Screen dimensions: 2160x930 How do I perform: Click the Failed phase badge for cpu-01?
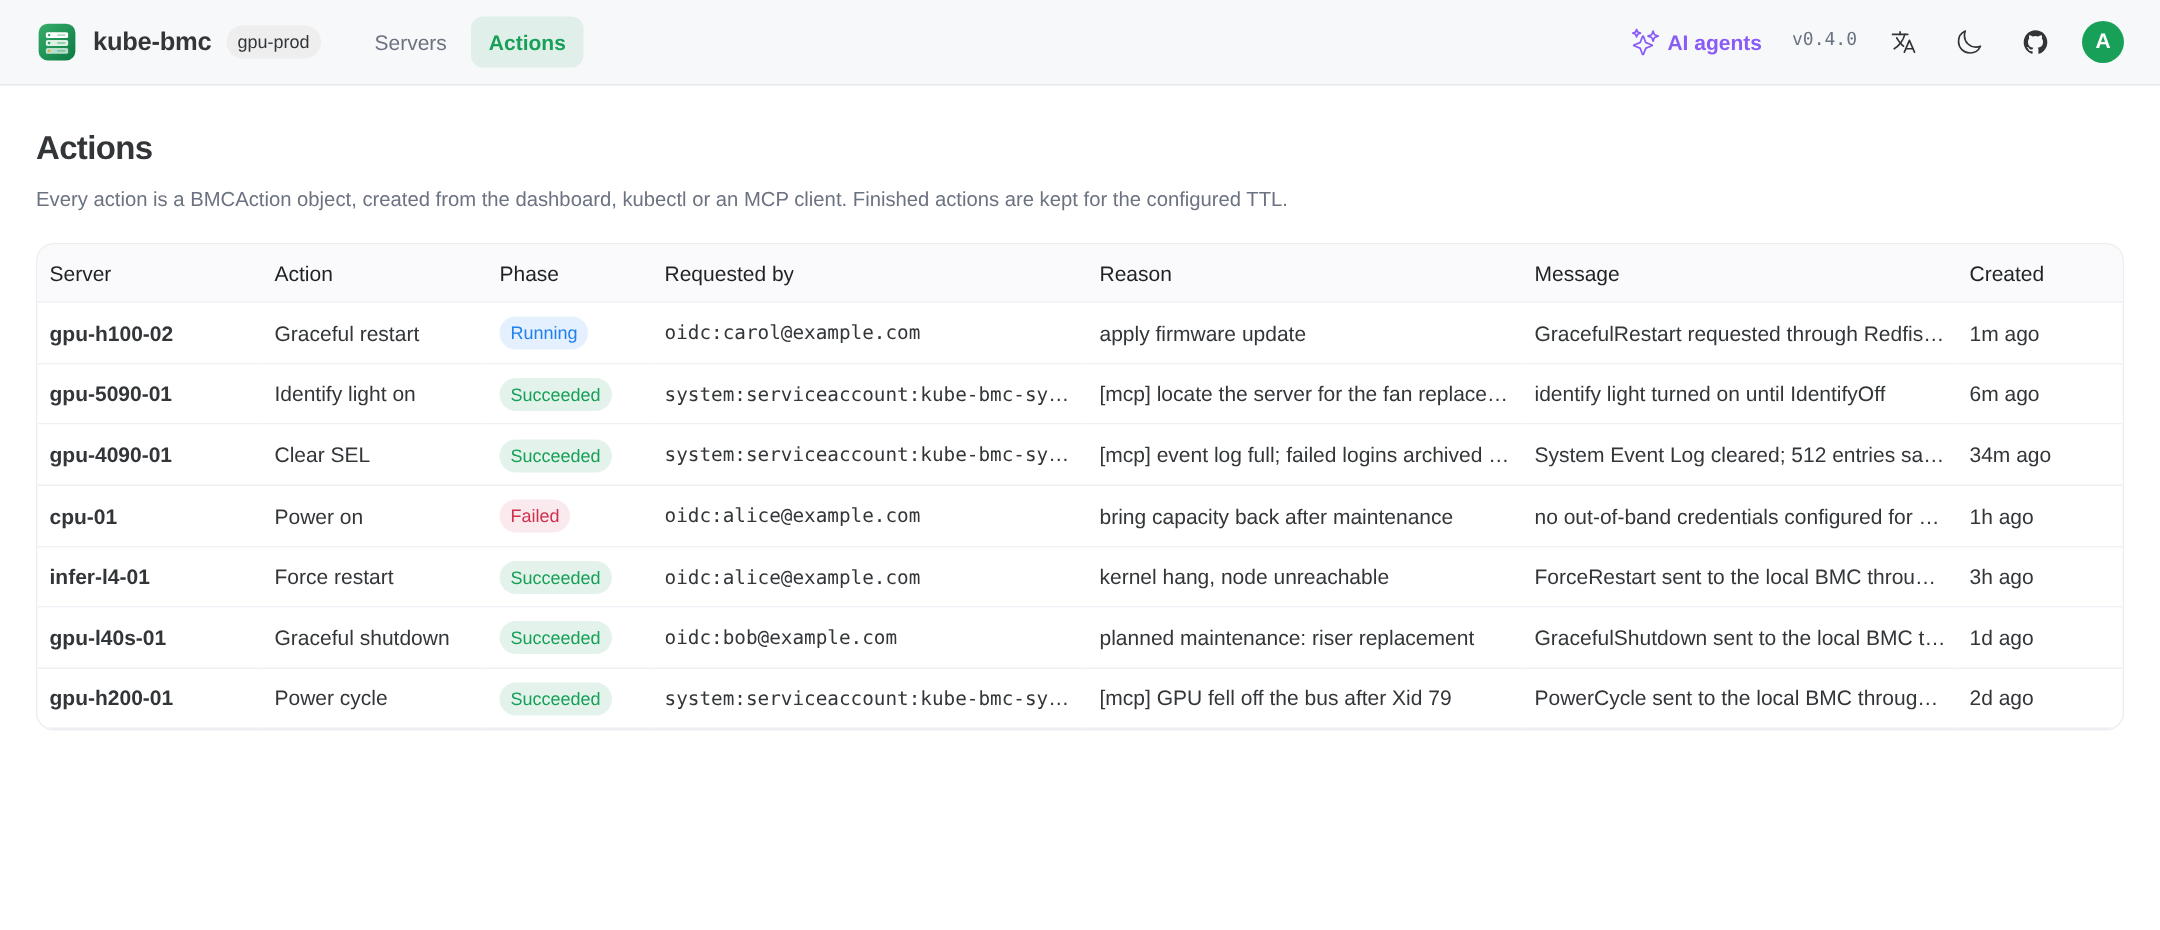pos(534,516)
